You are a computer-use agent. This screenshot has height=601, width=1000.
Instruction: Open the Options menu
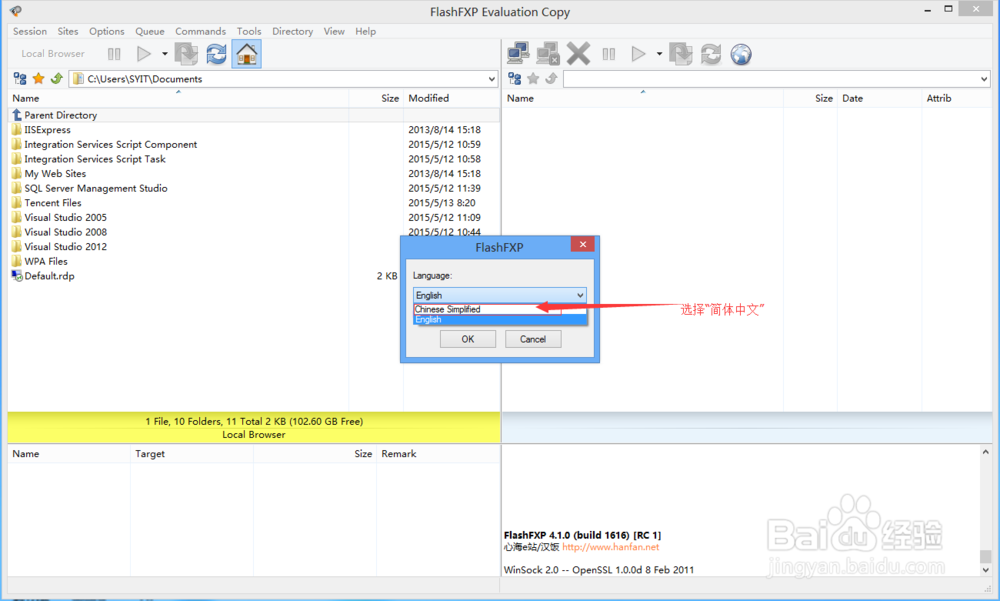[107, 31]
